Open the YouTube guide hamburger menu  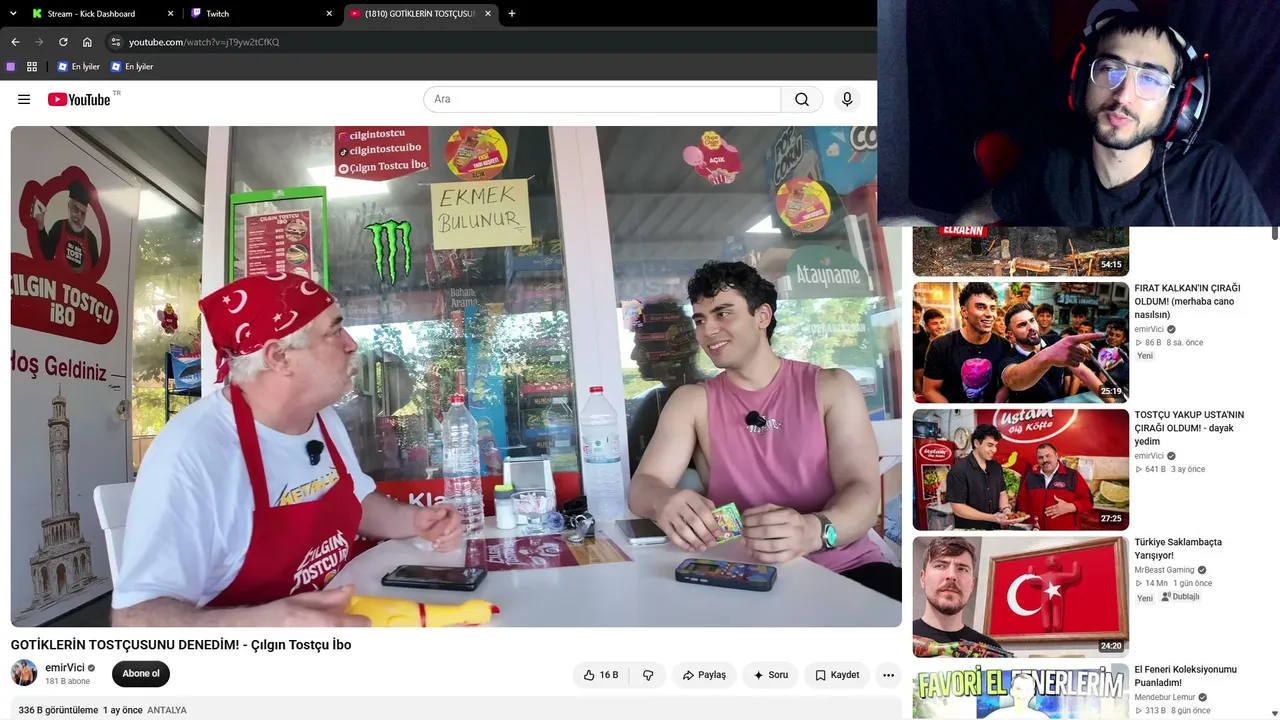click(24, 99)
